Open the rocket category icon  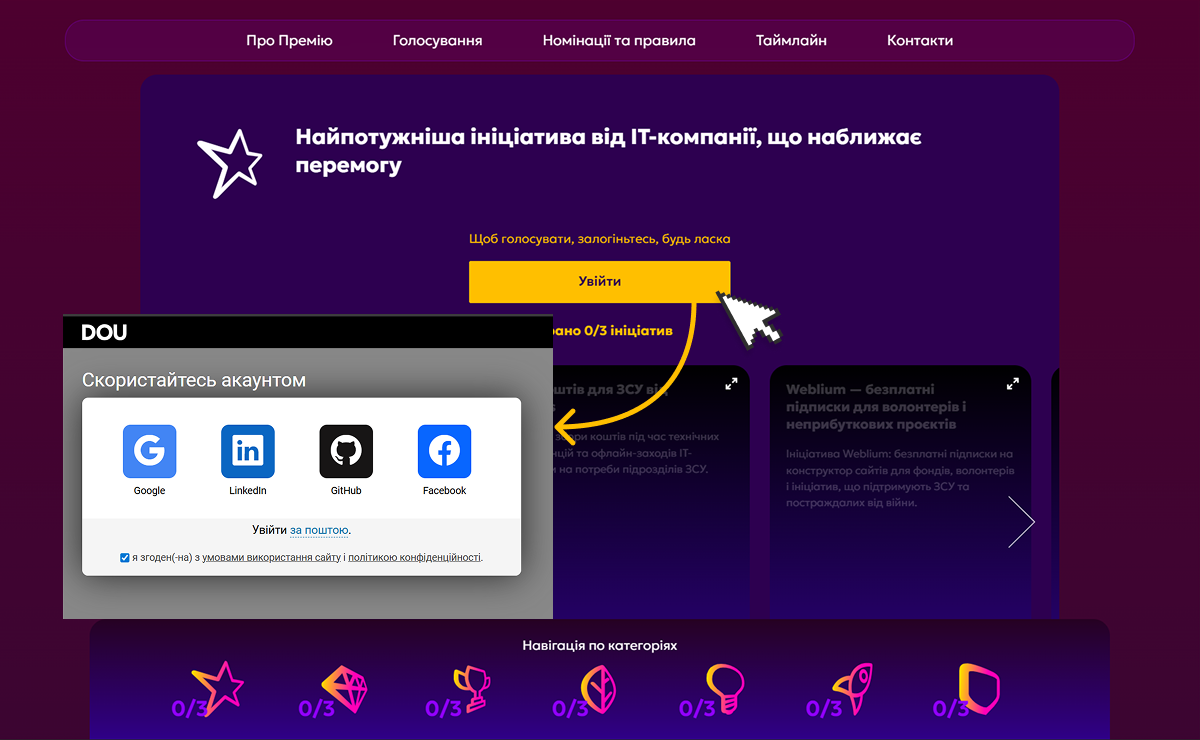[851, 688]
